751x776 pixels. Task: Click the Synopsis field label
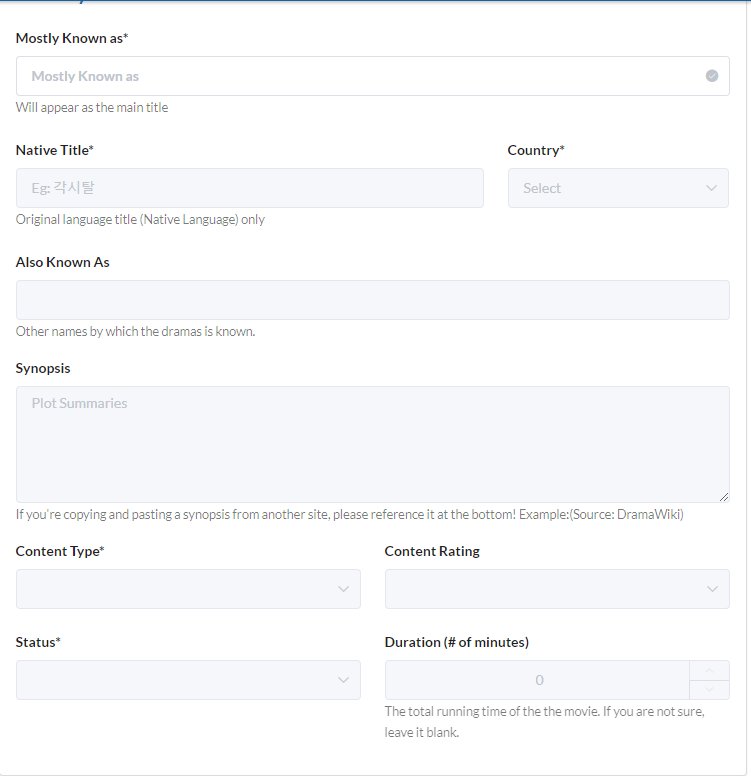point(43,369)
